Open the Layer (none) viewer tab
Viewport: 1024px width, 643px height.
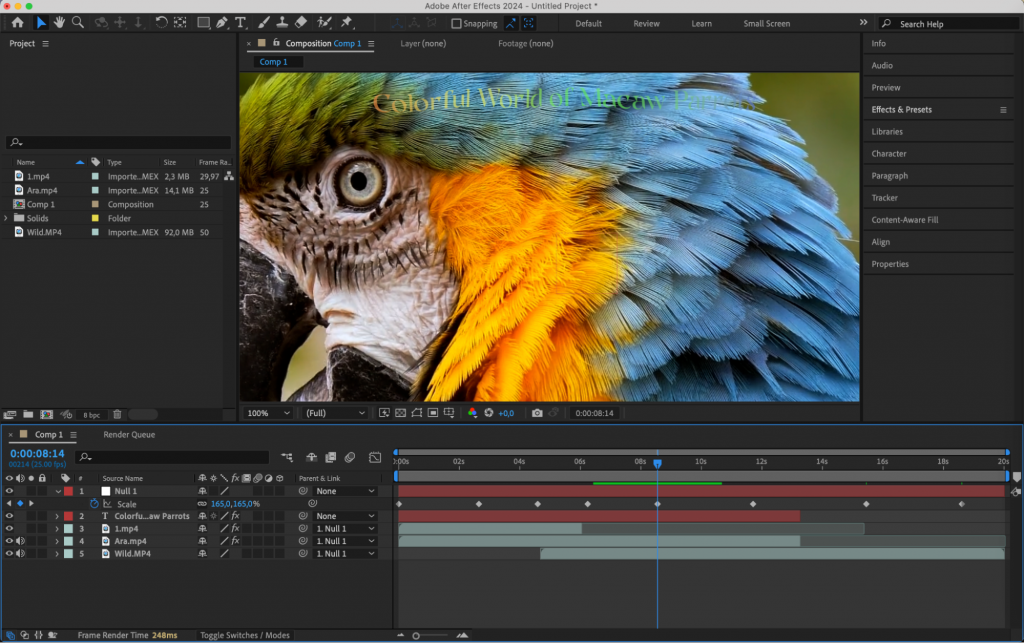pos(423,43)
